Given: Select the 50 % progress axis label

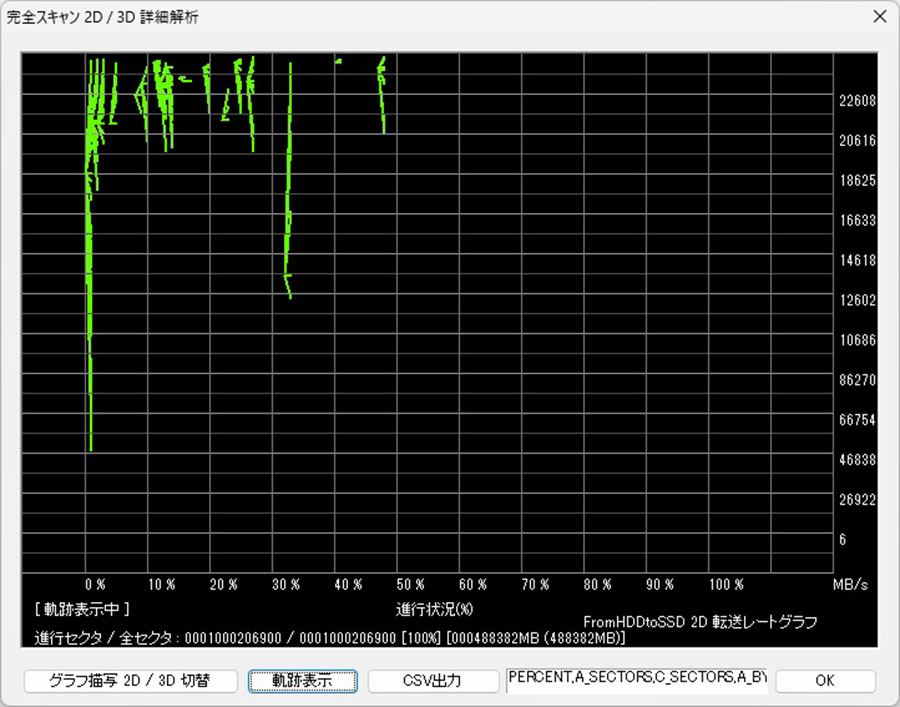Looking at the screenshot, I should pos(410,584).
